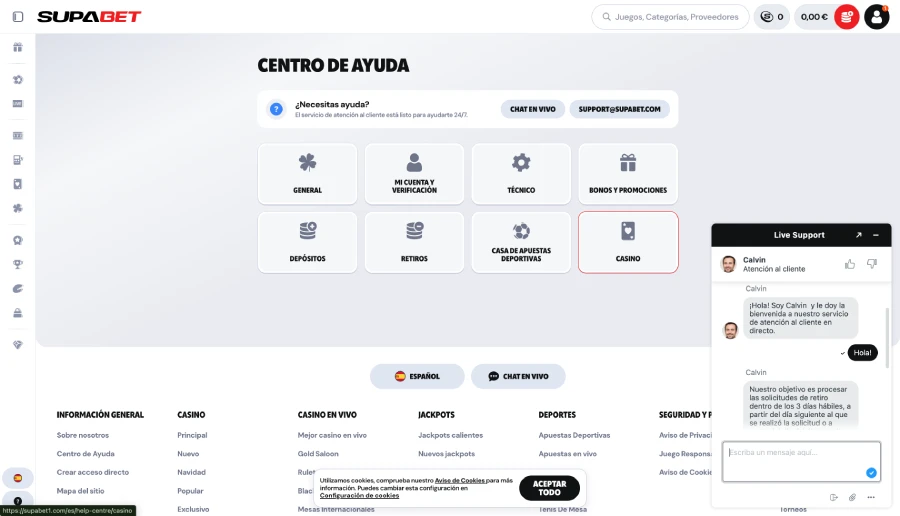This screenshot has width=900, height=516.
Task: Open the General help category
Action: pyautogui.click(x=308, y=174)
